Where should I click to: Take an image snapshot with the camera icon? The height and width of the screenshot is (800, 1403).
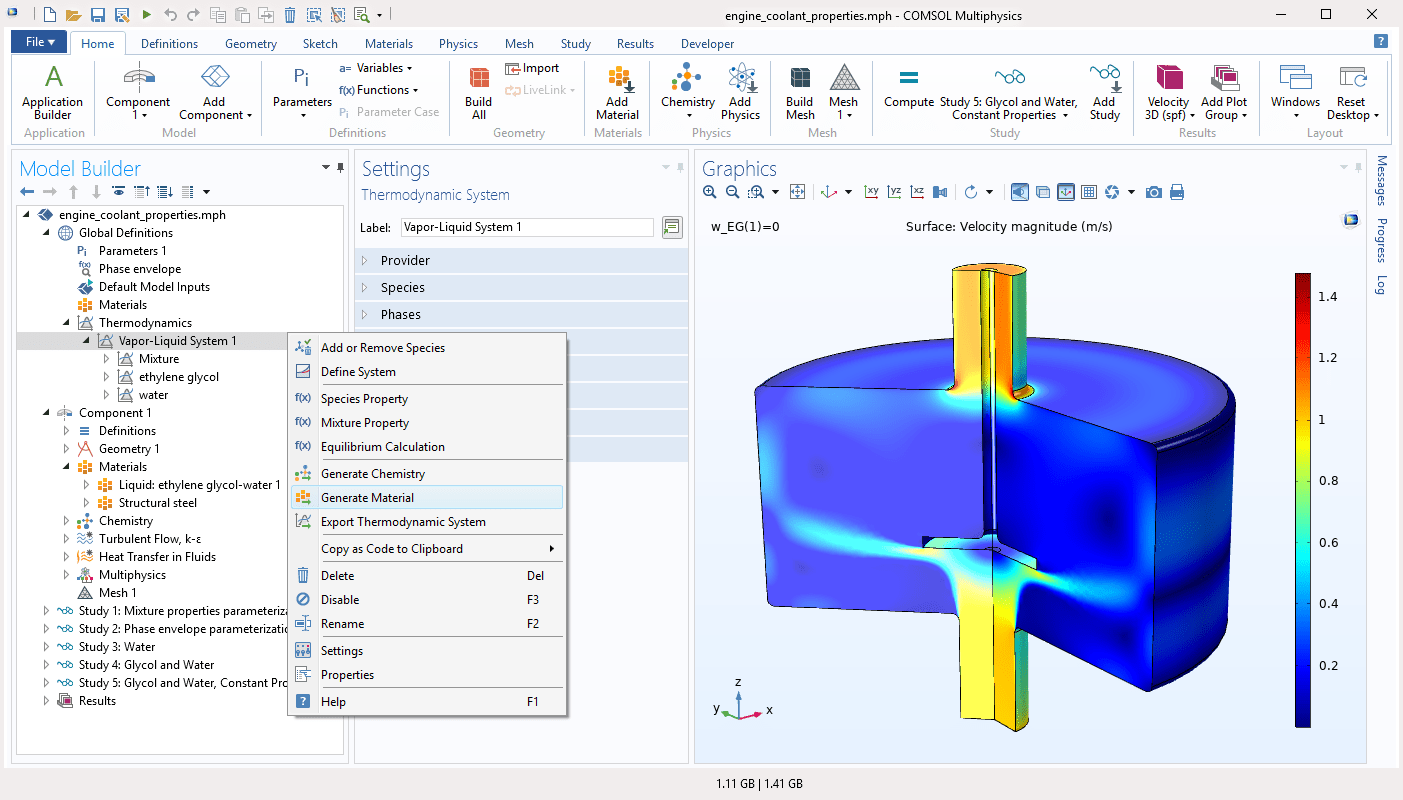coord(1153,191)
